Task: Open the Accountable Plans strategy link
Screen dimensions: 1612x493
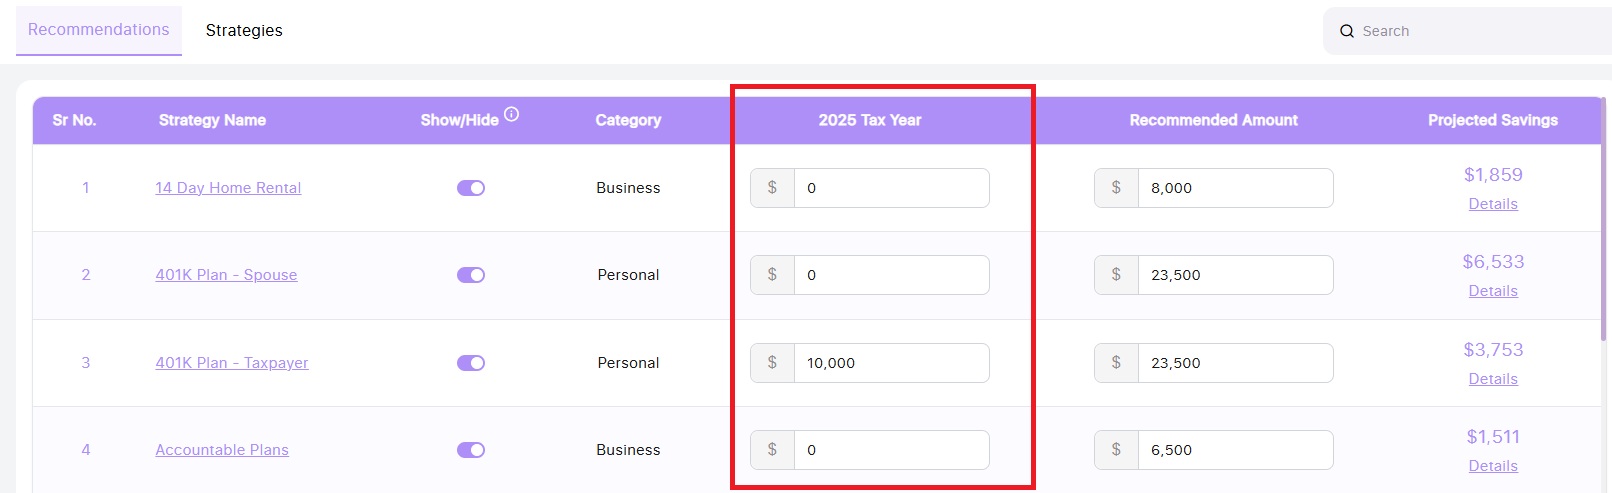Action: coord(222,450)
